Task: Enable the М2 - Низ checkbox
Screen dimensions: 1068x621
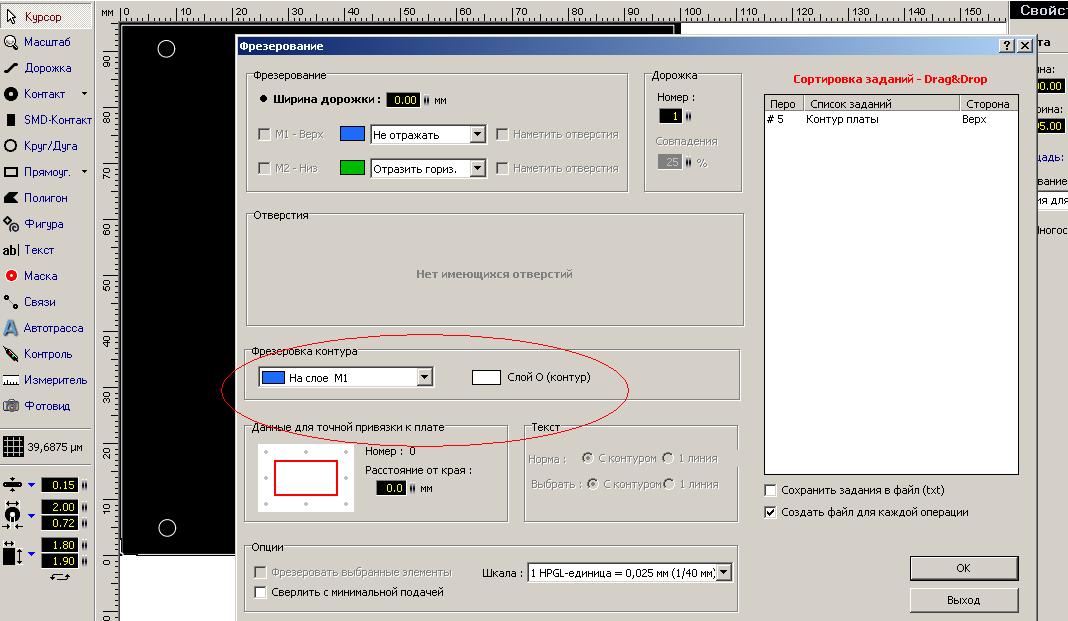Action: 264,168
